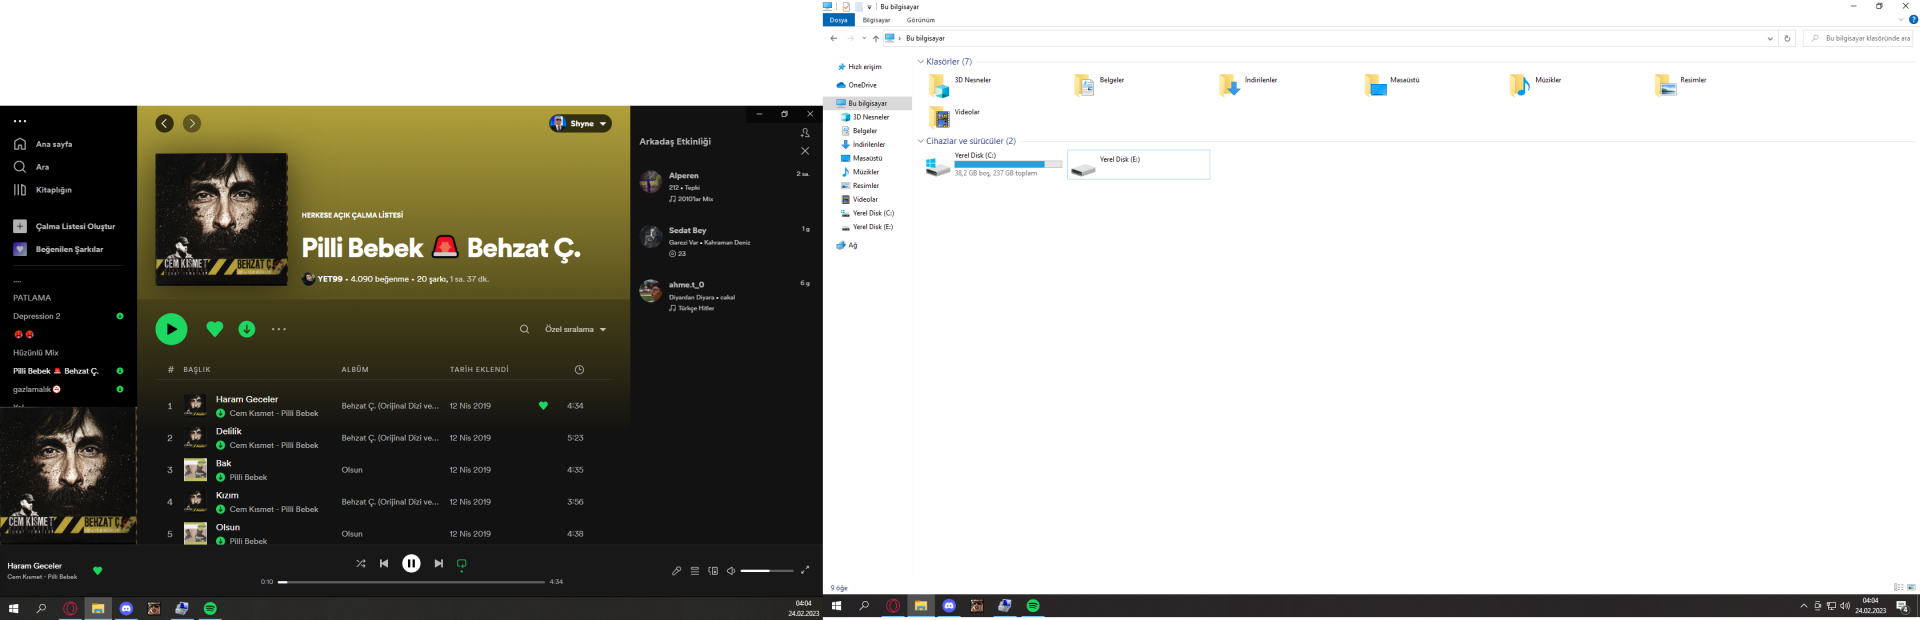The width and height of the screenshot is (1920, 620).
Task: Adjust Spotify volume slider
Action: (x=767, y=571)
